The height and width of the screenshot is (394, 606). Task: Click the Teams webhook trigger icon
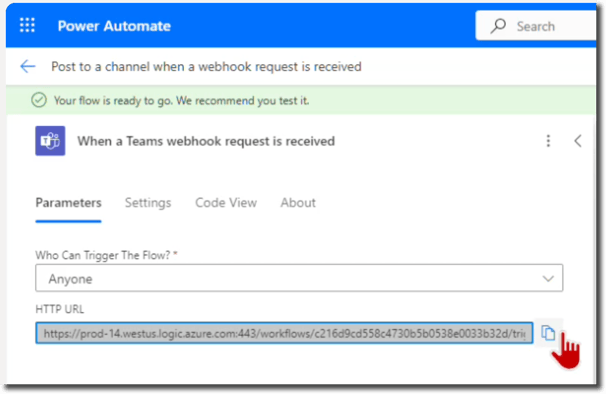[50, 141]
